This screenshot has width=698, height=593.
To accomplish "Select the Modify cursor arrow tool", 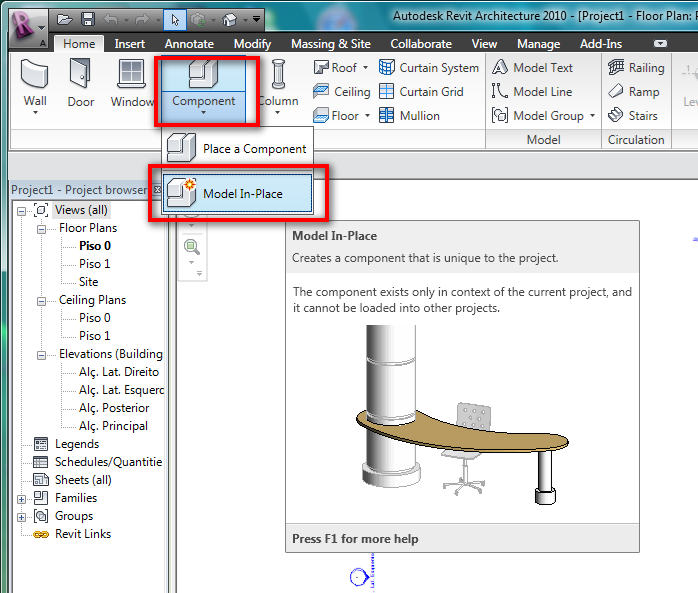I will tap(175, 20).
